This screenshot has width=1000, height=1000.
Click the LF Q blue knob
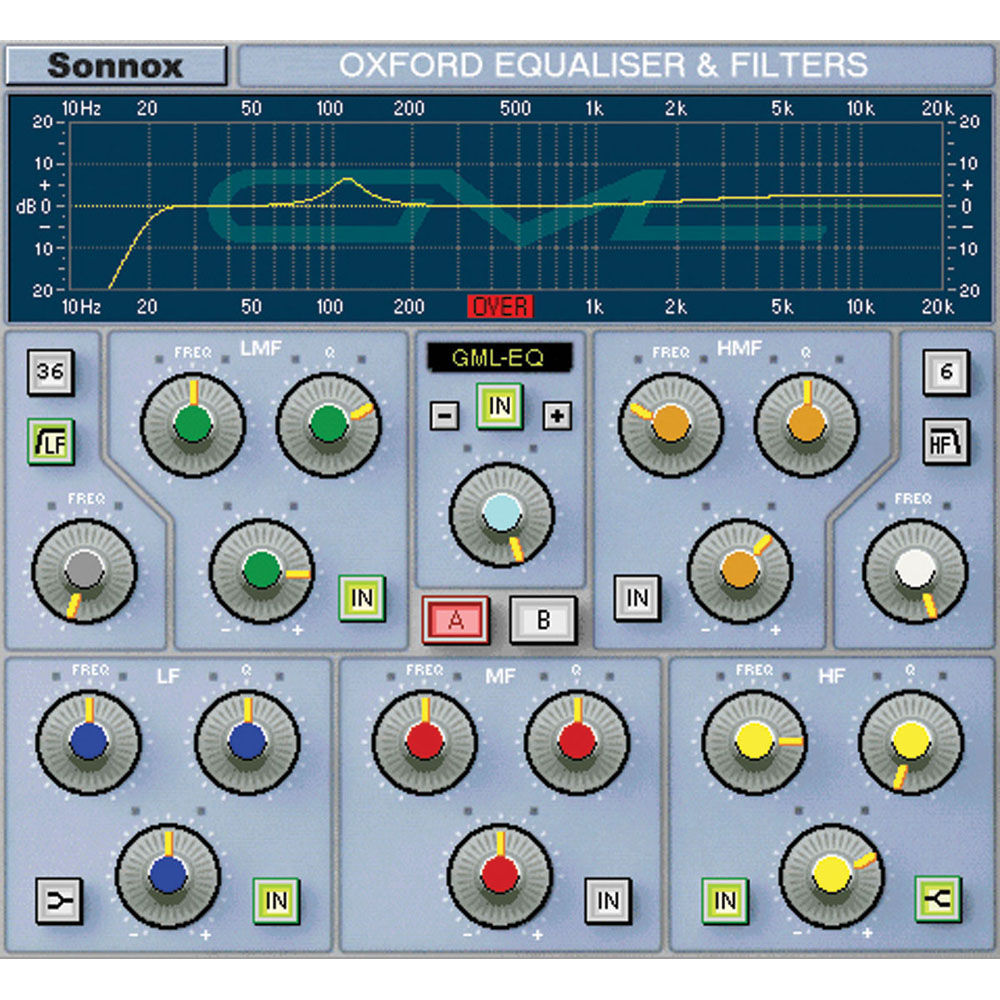click(247, 742)
